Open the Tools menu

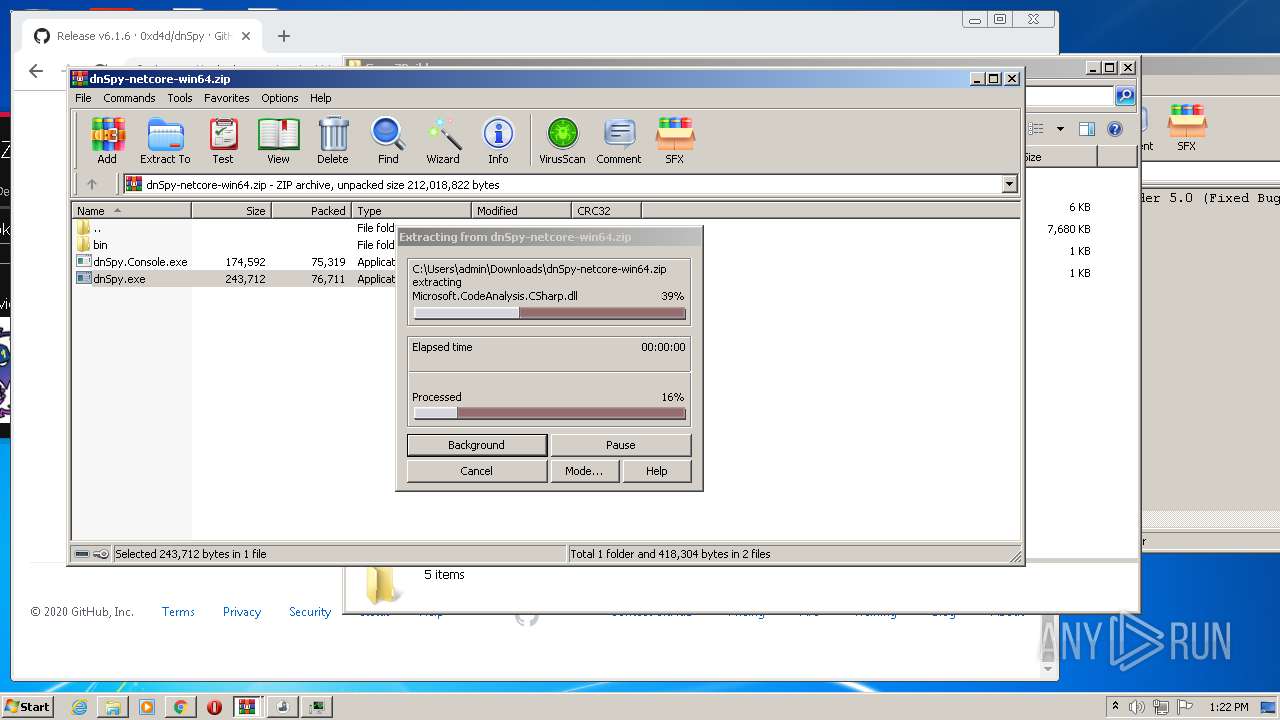click(x=180, y=98)
